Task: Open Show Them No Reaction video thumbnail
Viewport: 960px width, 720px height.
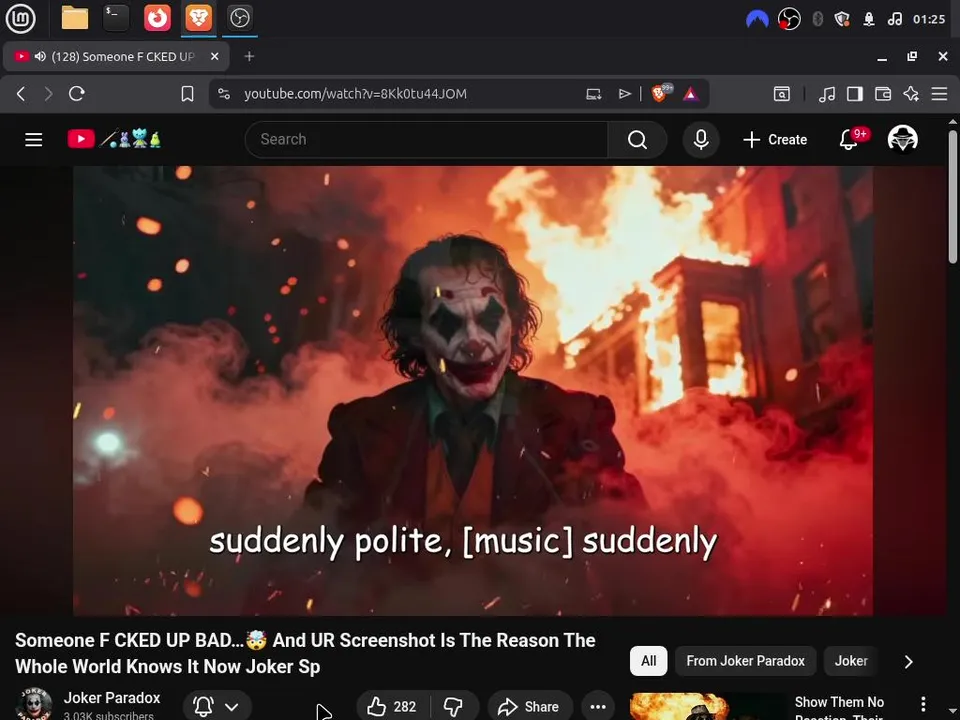Action: [x=708, y=707]
